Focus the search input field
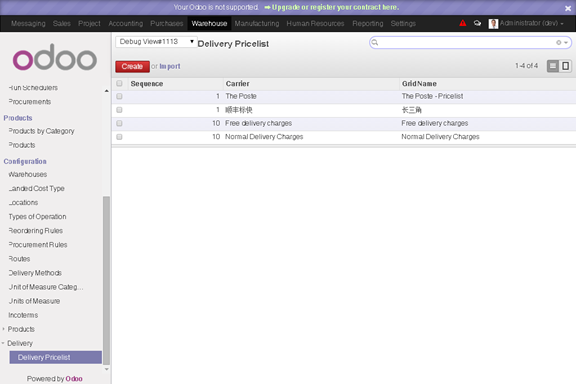Viewport: 576px width, 384px height. click(467, 43)
